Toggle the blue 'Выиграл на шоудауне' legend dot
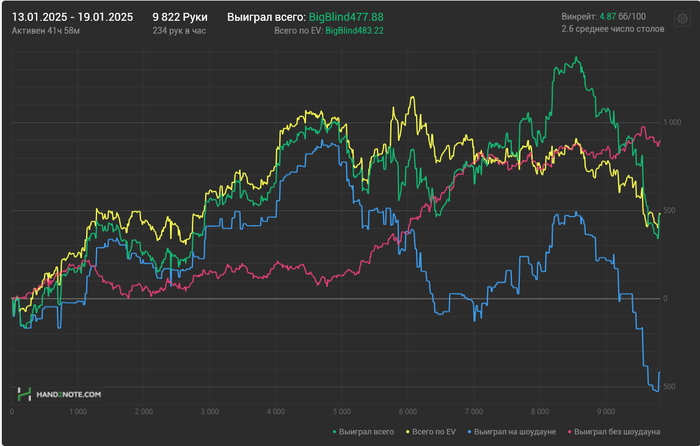700x446 pixels. click(x=469, y=432)
